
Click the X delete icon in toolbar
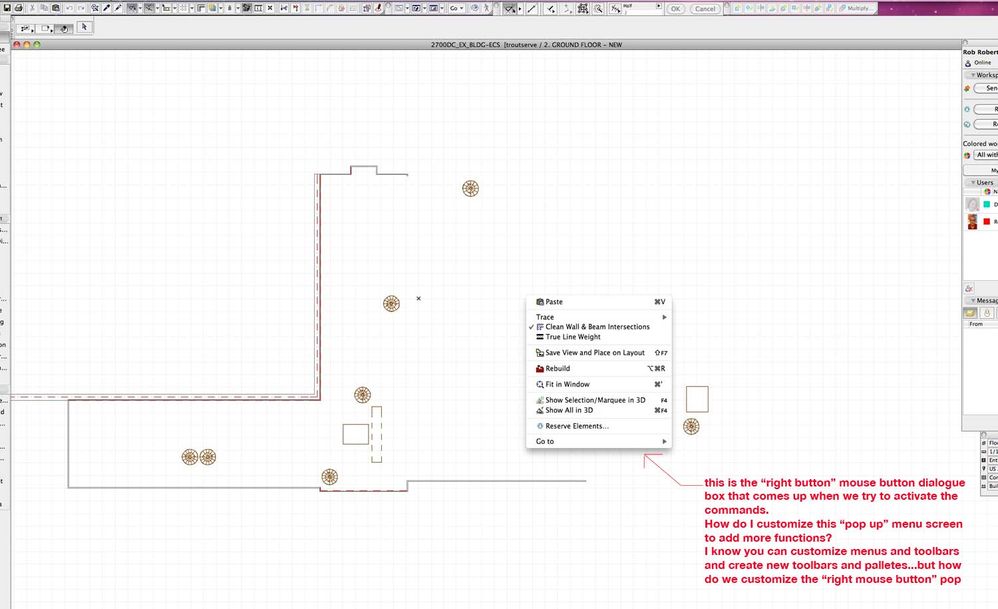[270, 8]
